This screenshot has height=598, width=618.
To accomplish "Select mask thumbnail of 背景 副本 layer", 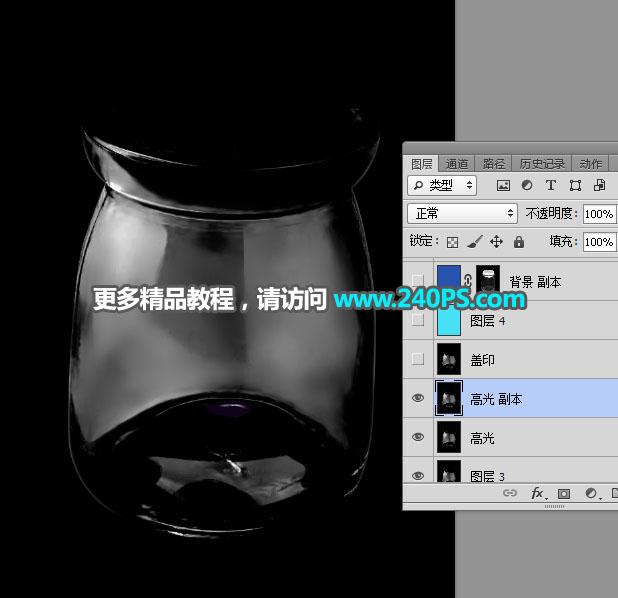I will [x=488, y=280].
